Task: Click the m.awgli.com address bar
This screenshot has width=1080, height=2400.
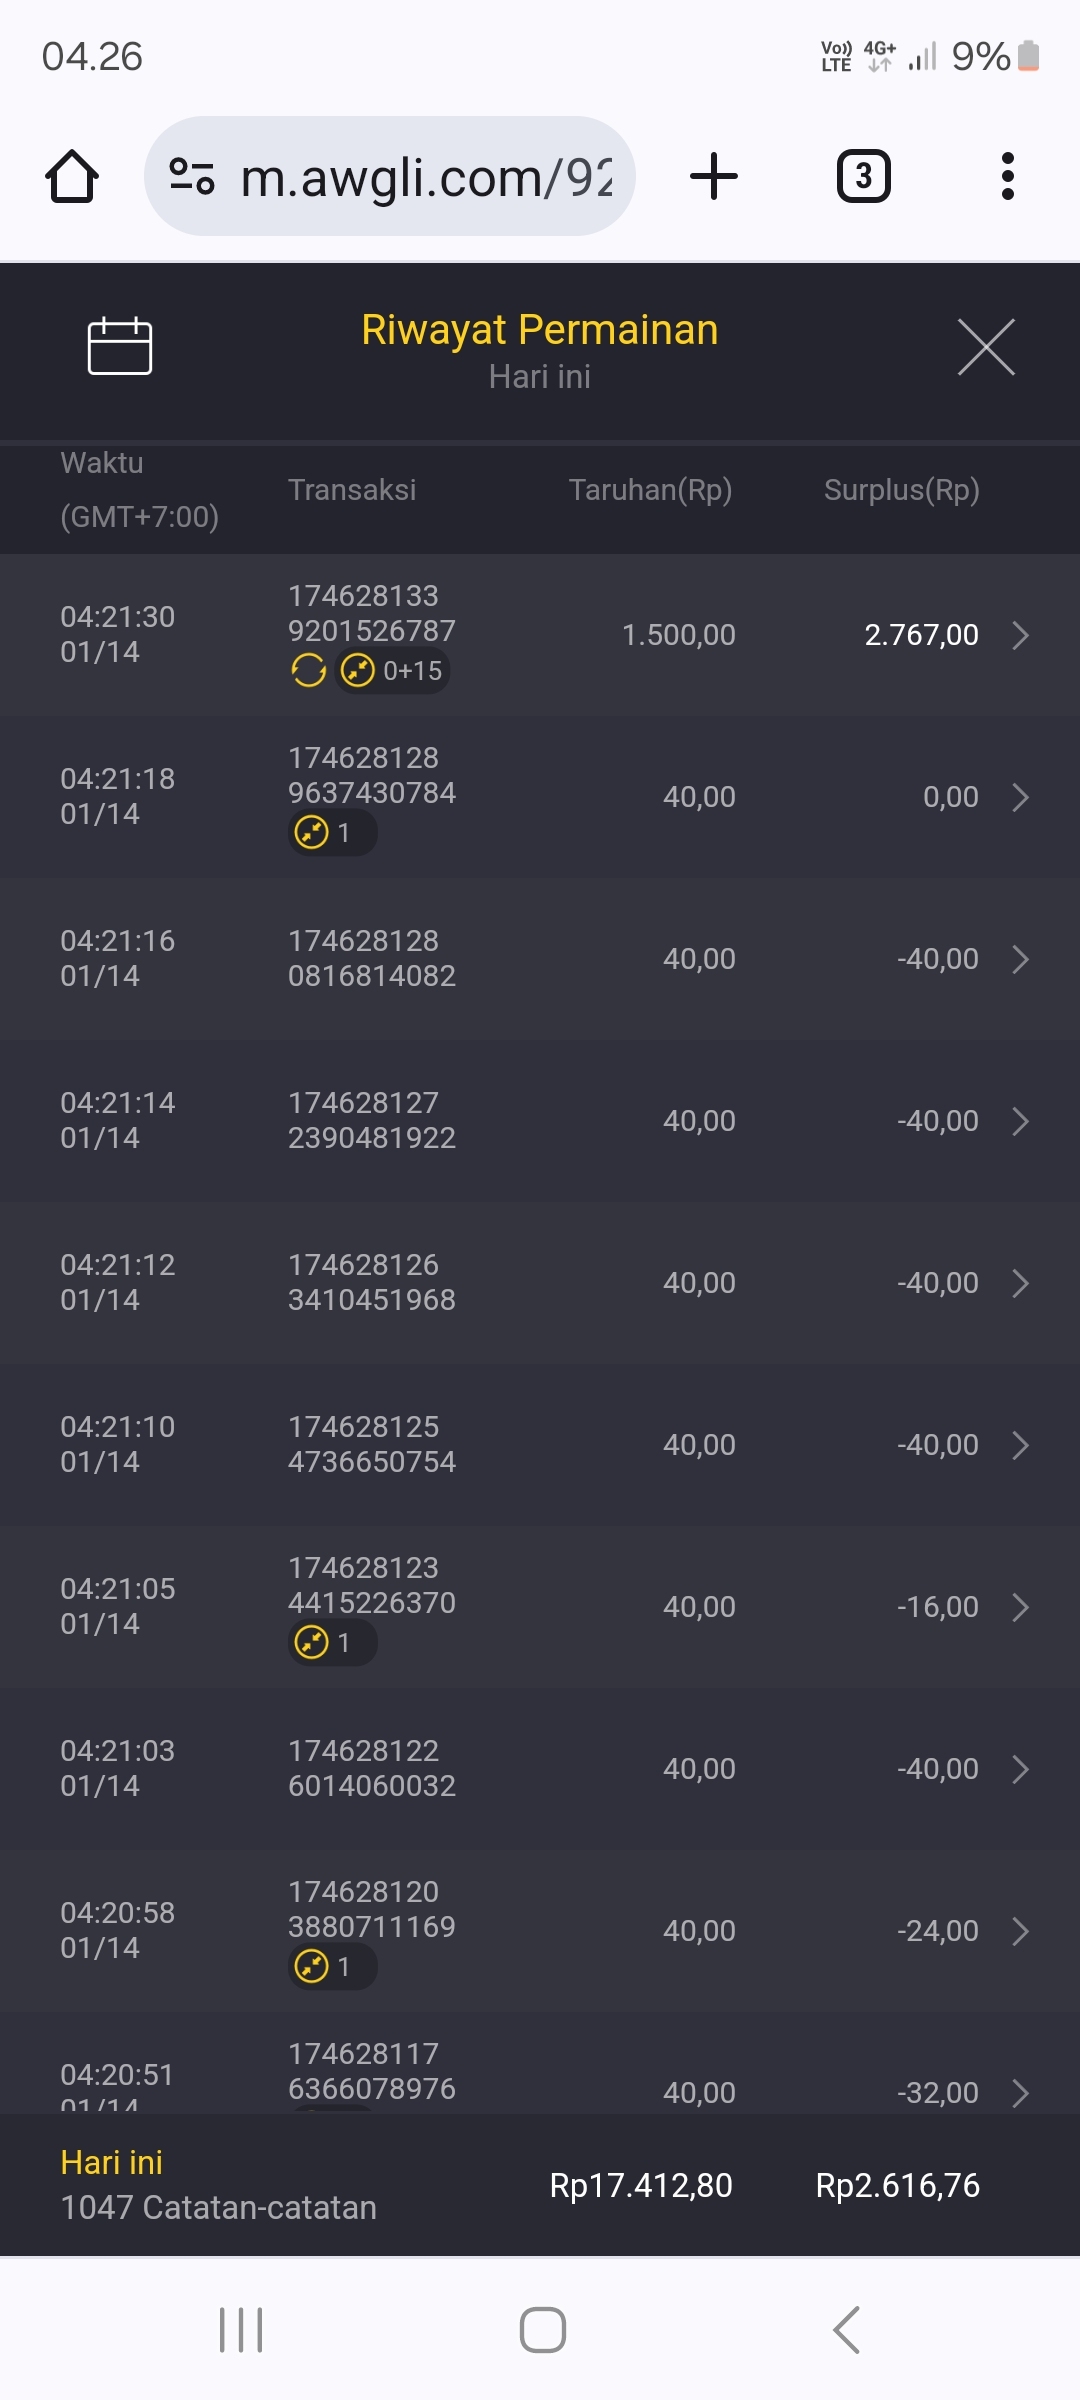Action: coord(425,177)
